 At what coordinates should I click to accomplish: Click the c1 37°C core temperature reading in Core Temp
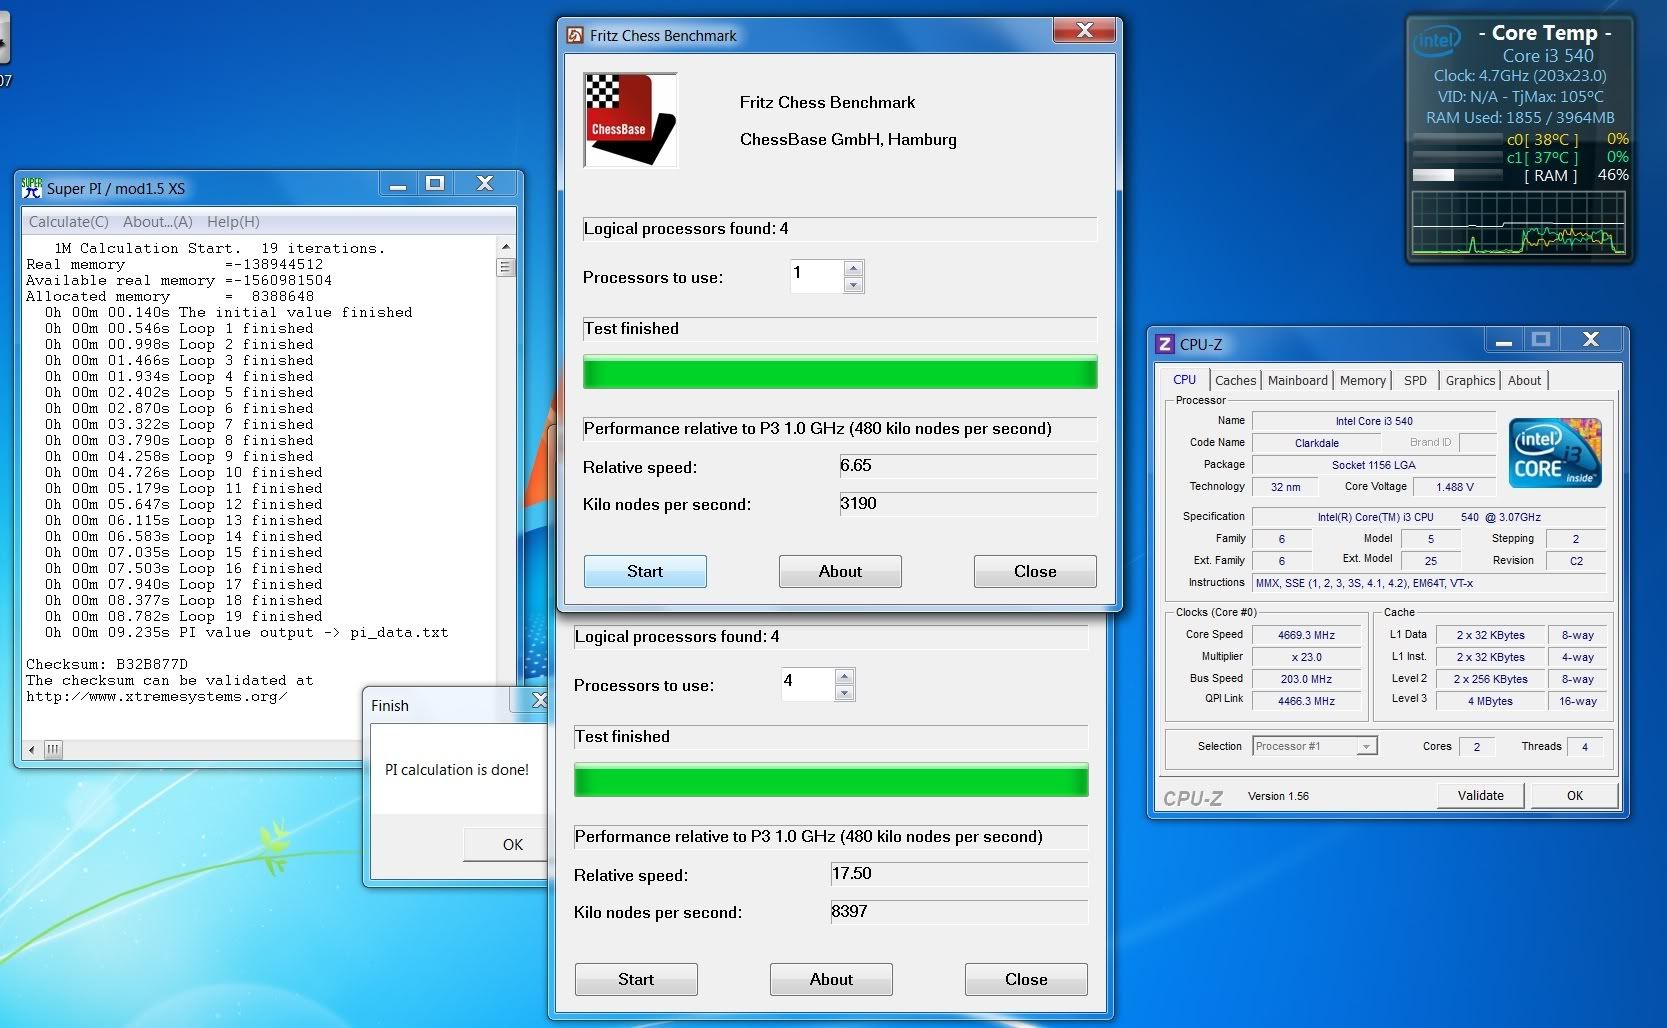tap(1542, 157)
